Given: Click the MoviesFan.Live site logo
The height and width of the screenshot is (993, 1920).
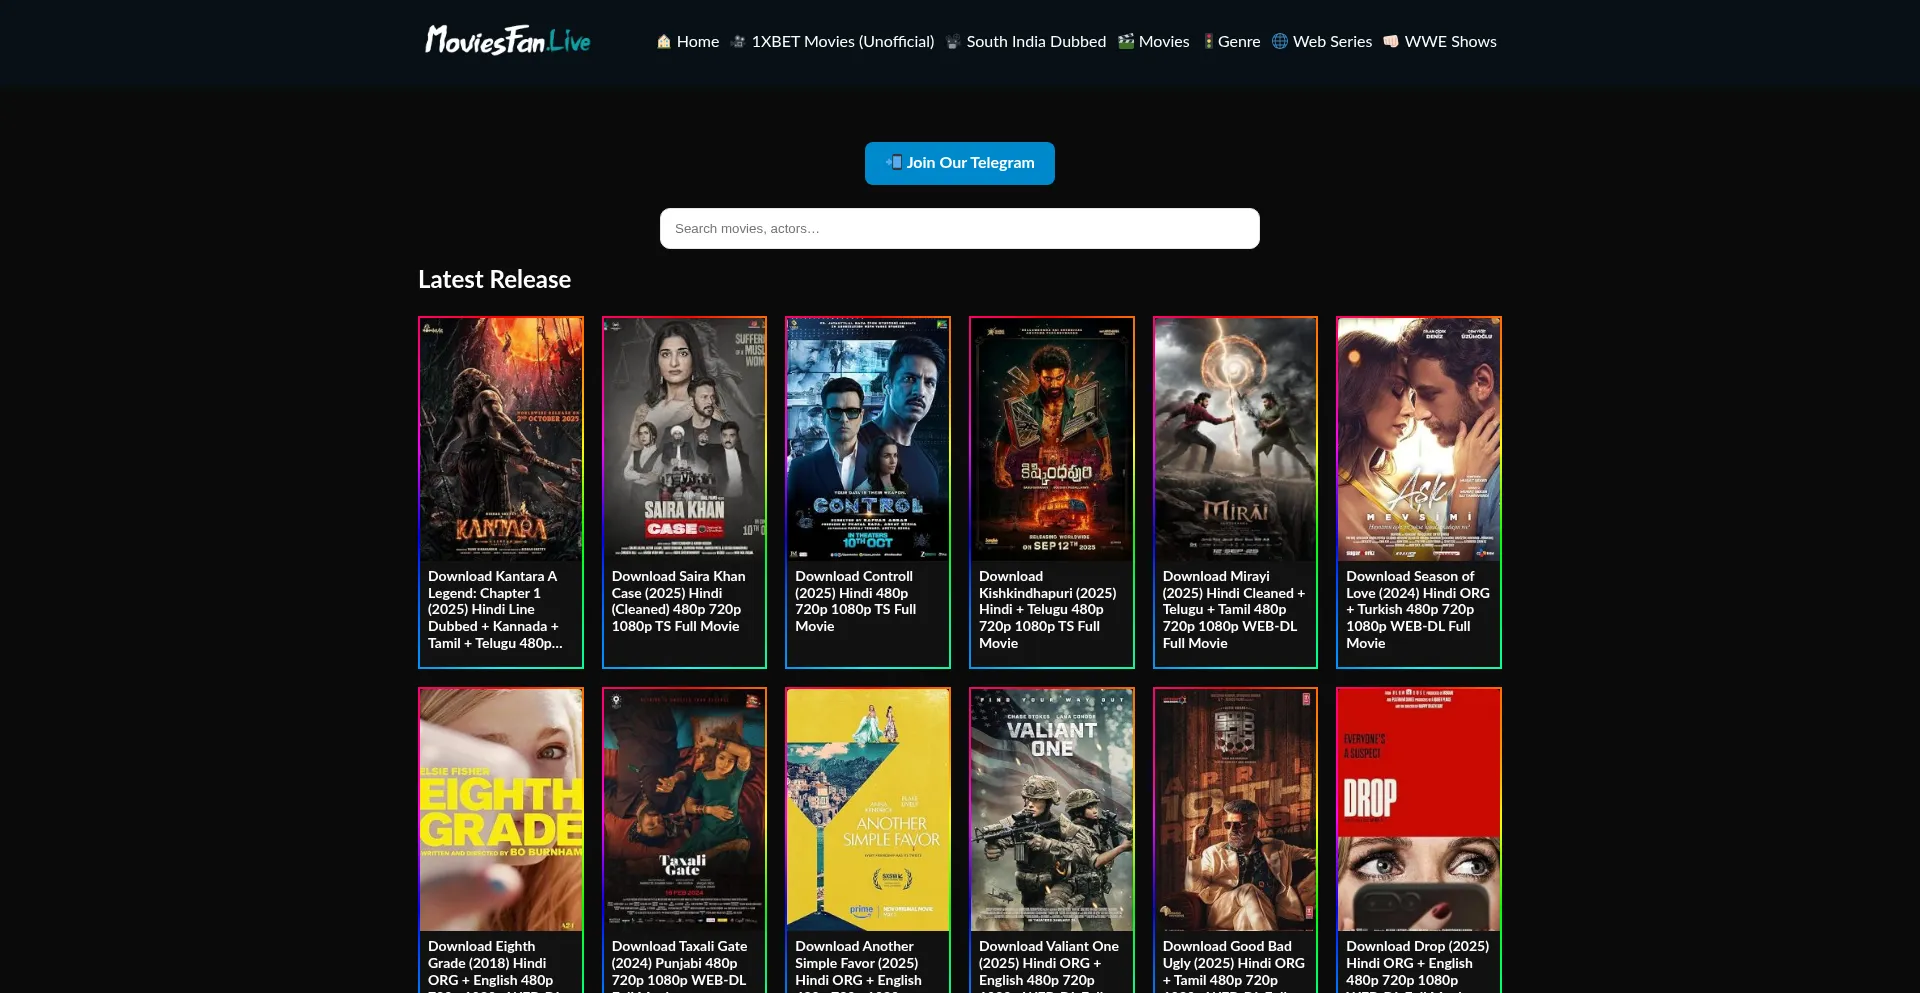Looking at the screenshot, I should tap(508, 41).
